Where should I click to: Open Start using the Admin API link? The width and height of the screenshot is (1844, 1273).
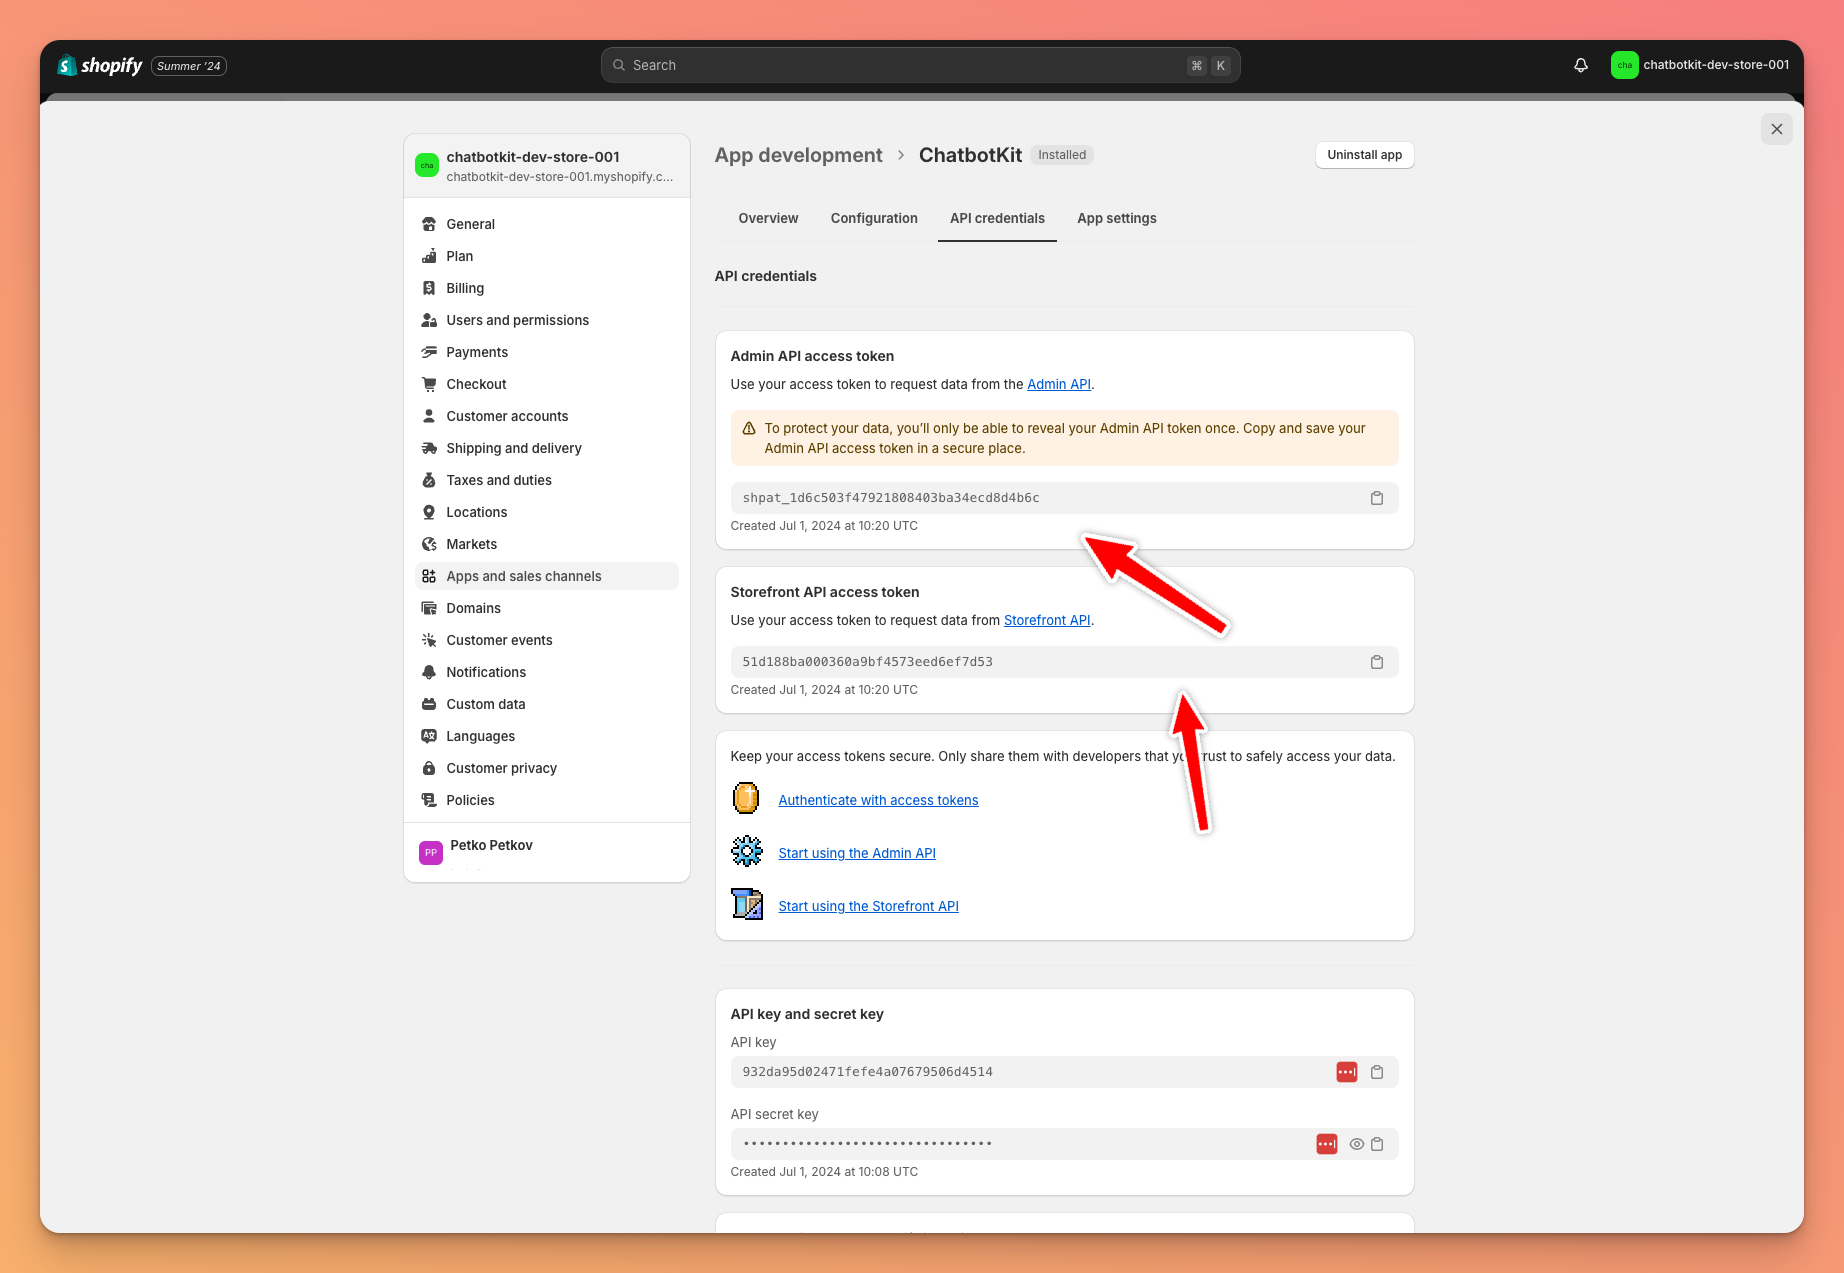click(x=857, y=853)
